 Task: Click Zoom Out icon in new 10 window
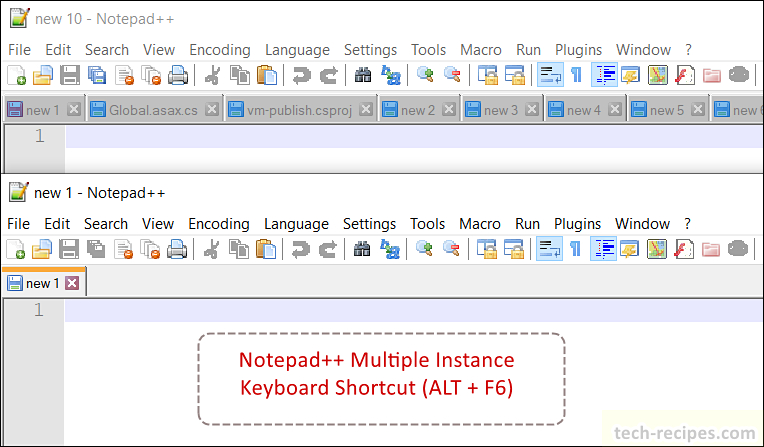(x=452, y=75)
